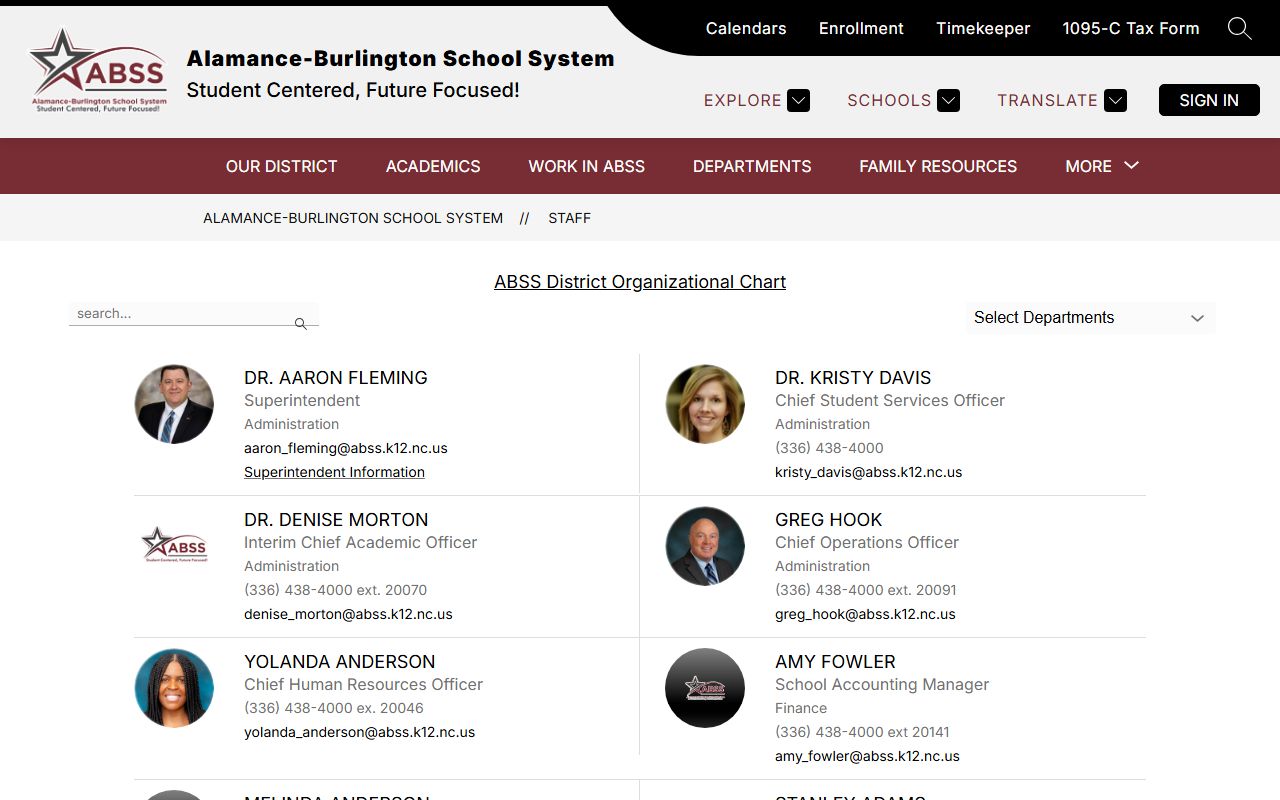Click the name Dr. Kristy Davis

(x=853, y=378)
